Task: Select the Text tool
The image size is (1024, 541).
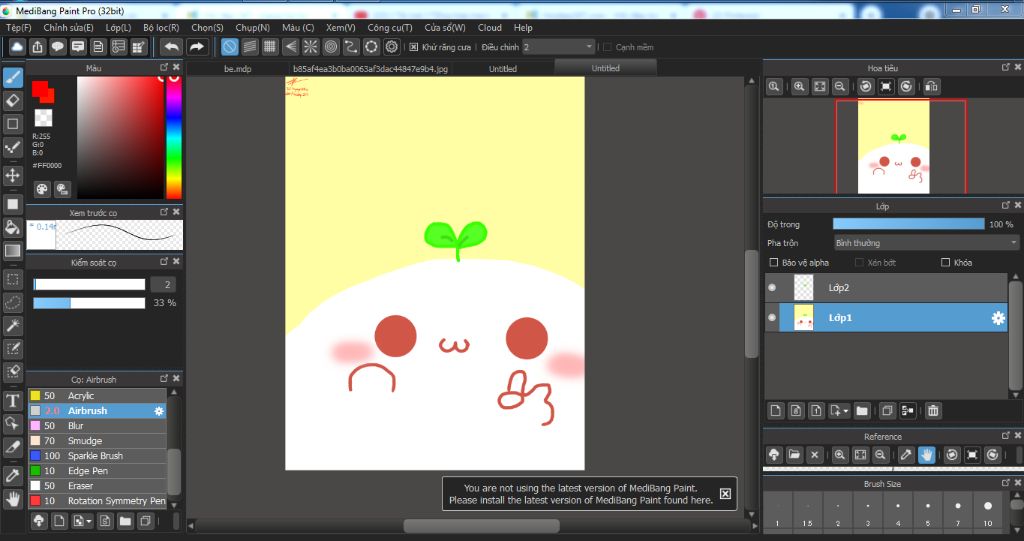Action: coord(12,400)
